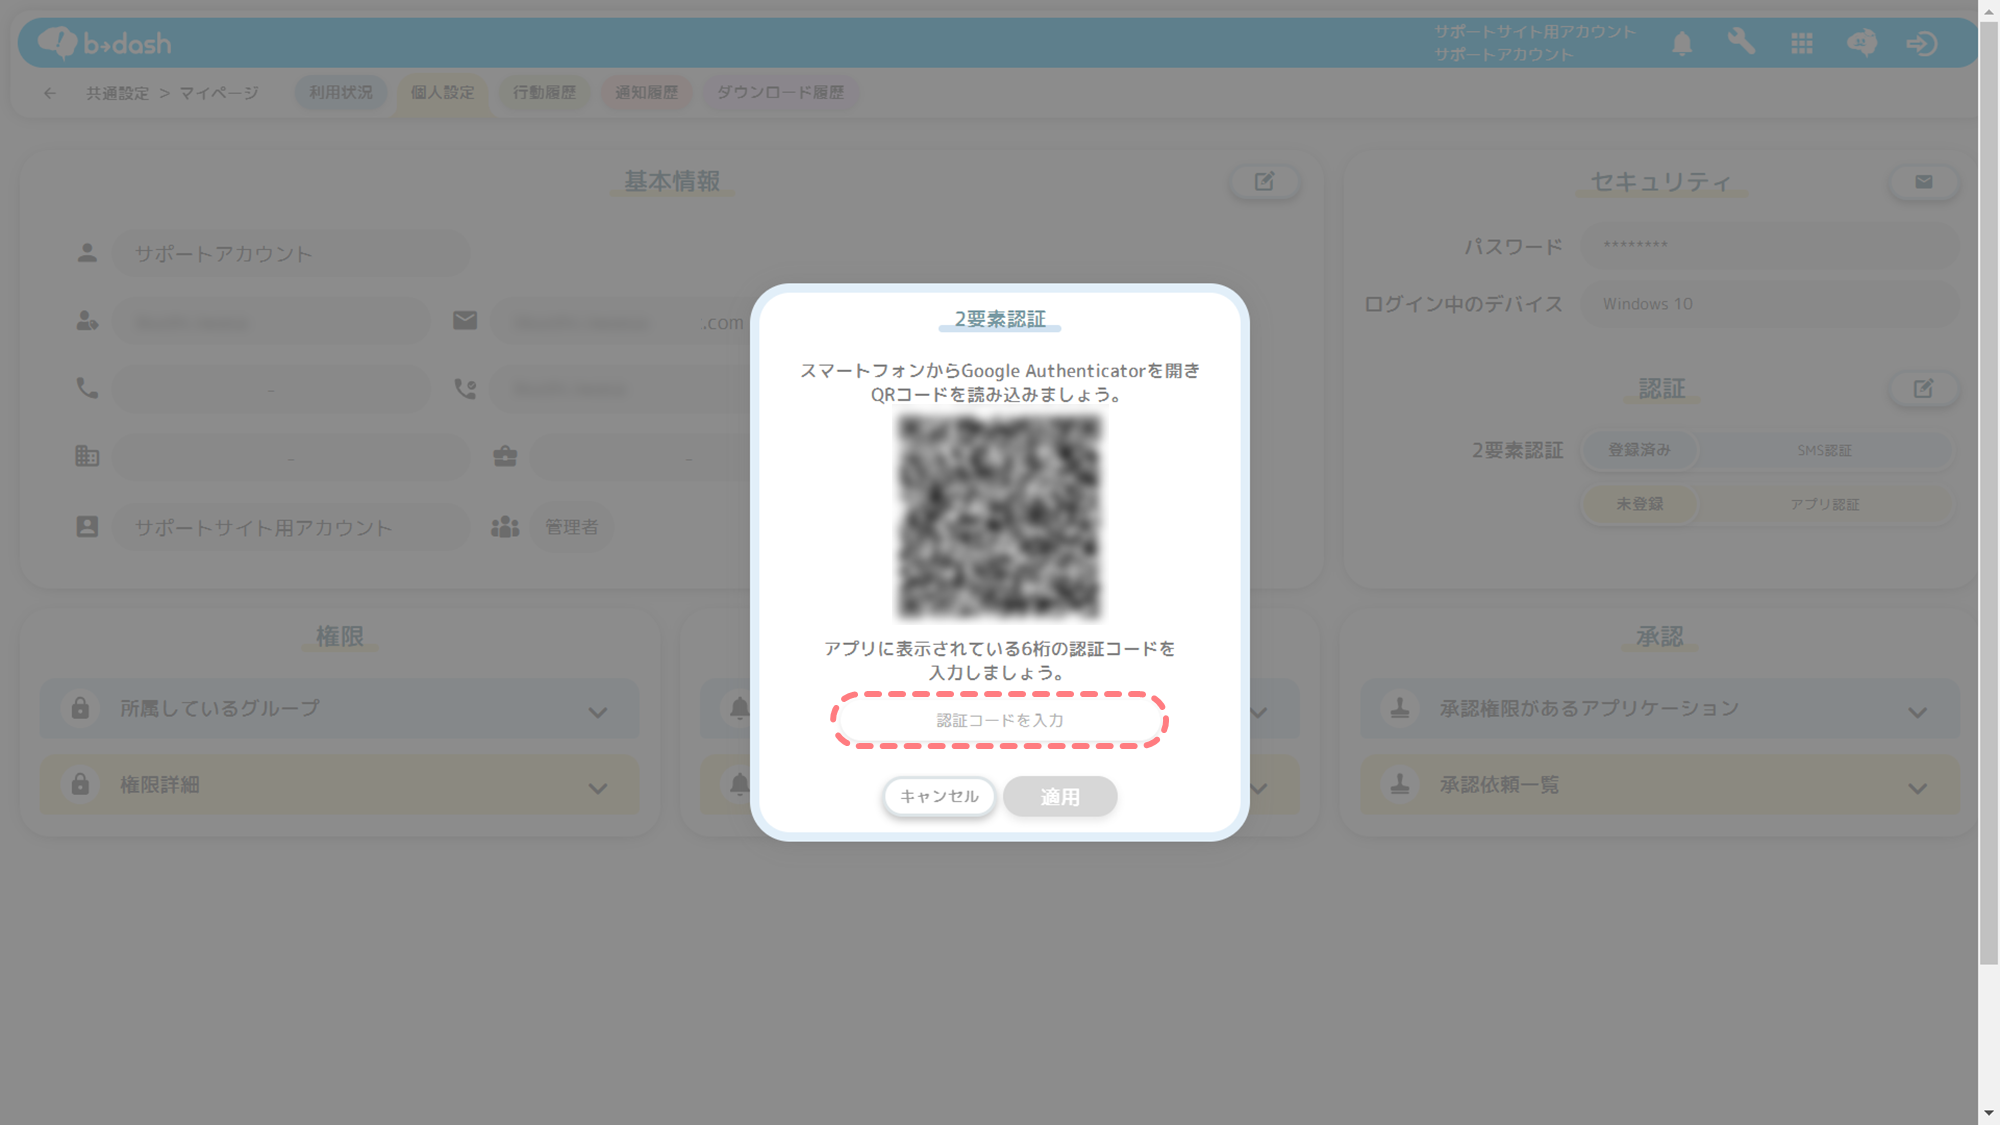Click the support chat bubble icon
2000x1125 pixels.
coord(1862,43)
